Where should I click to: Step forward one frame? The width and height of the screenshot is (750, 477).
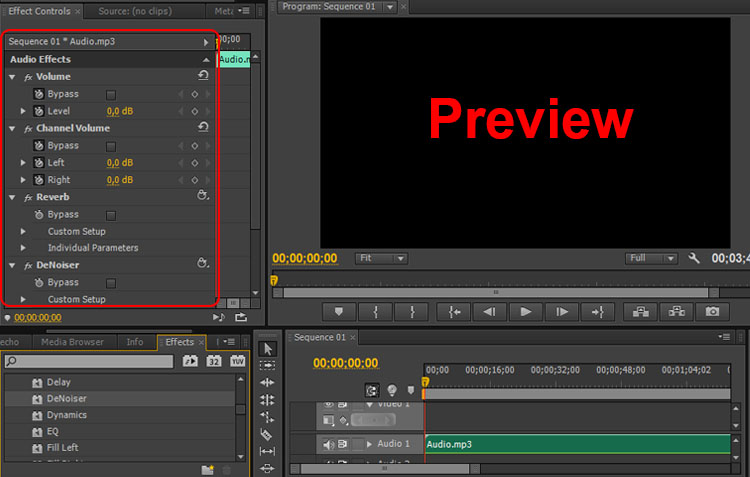tap(562, 312)
